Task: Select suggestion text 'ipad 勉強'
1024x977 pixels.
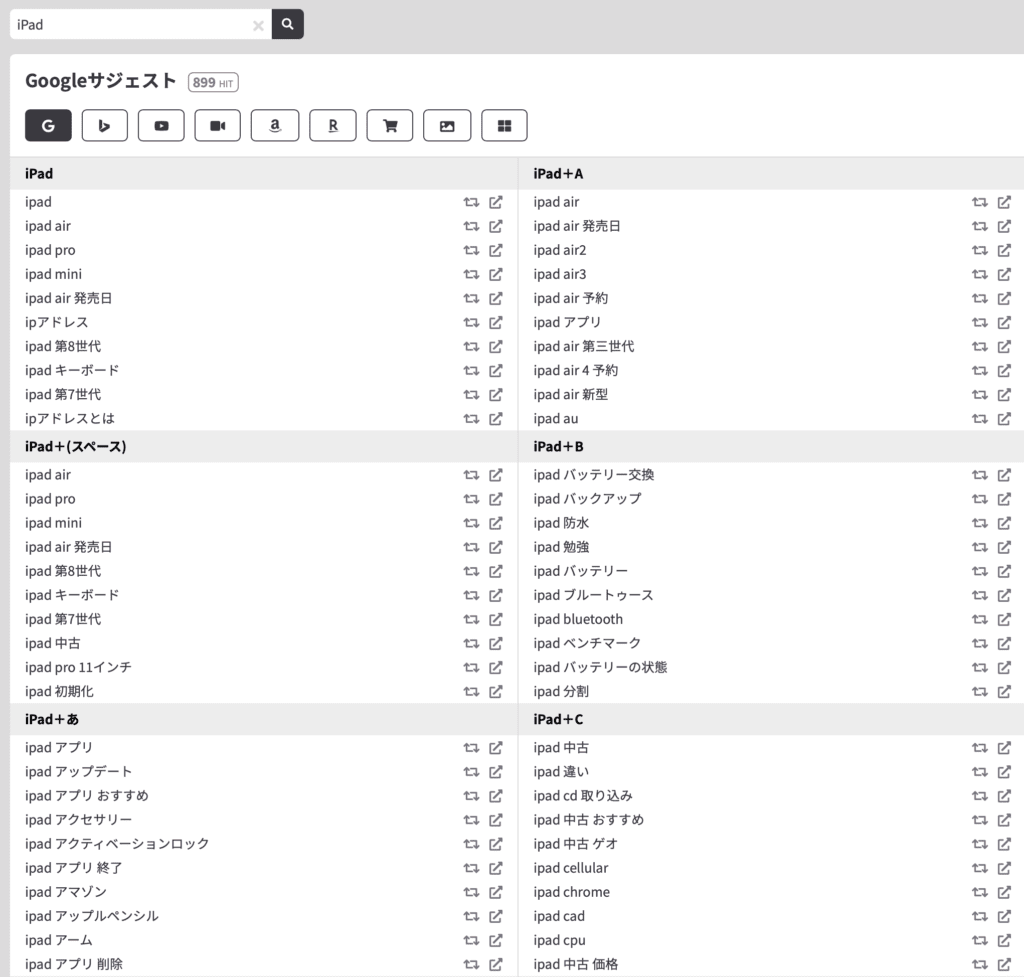Action: click(x=561, y=547)
